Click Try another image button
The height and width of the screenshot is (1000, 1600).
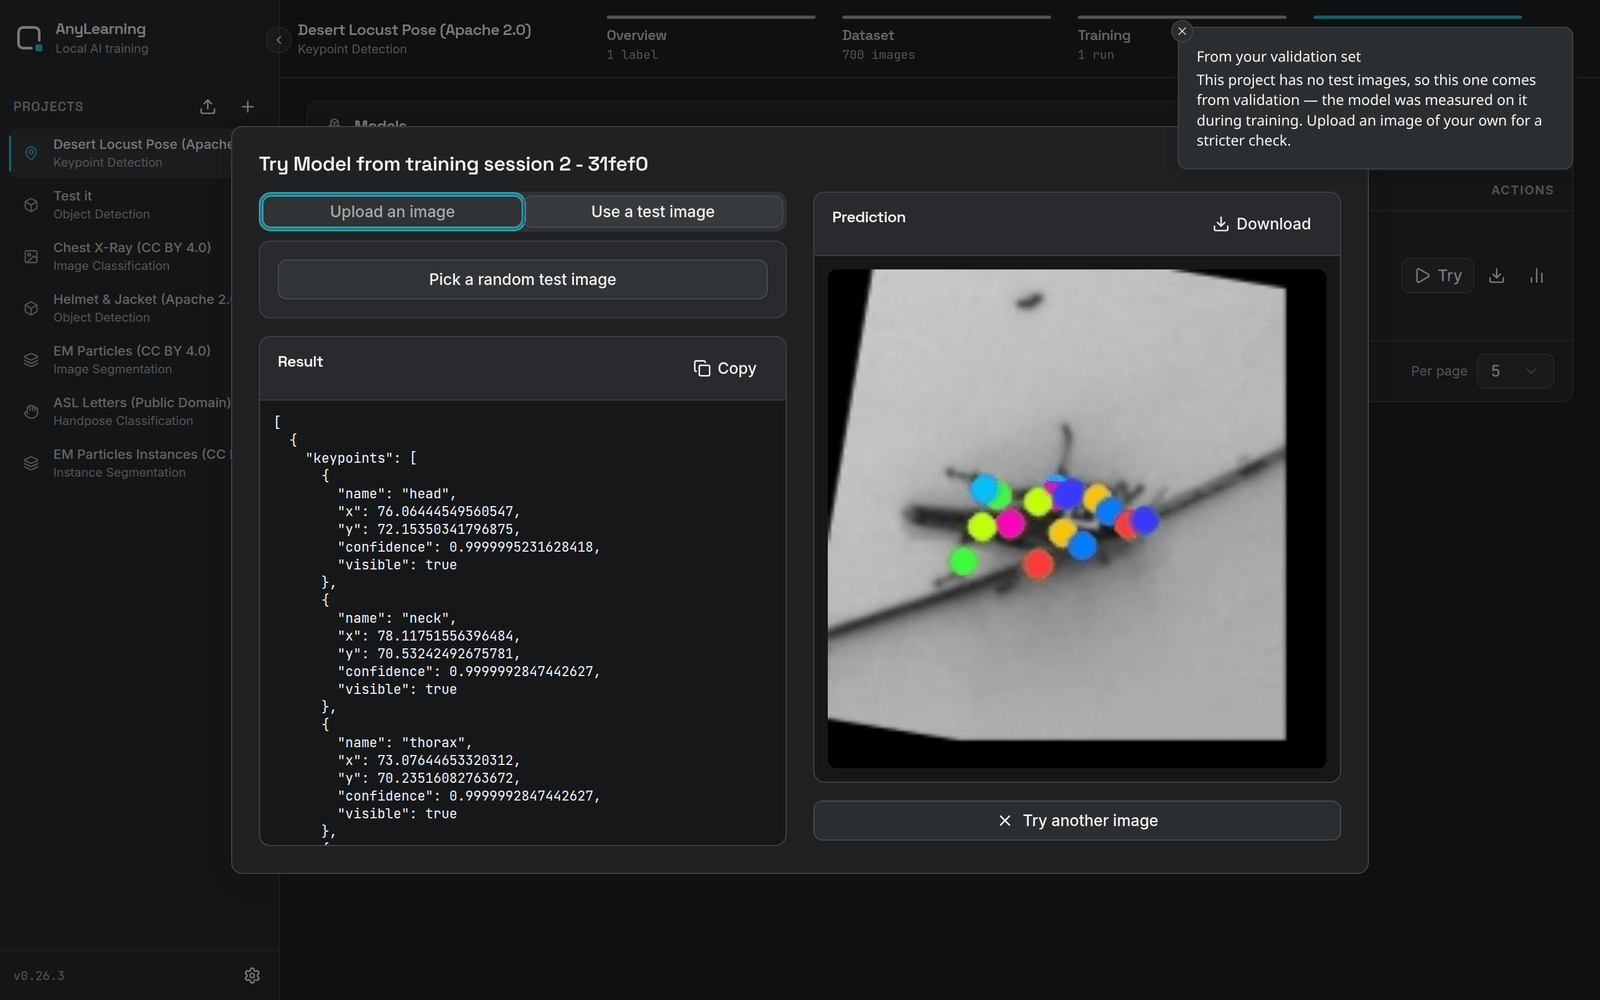point(1077,821)
